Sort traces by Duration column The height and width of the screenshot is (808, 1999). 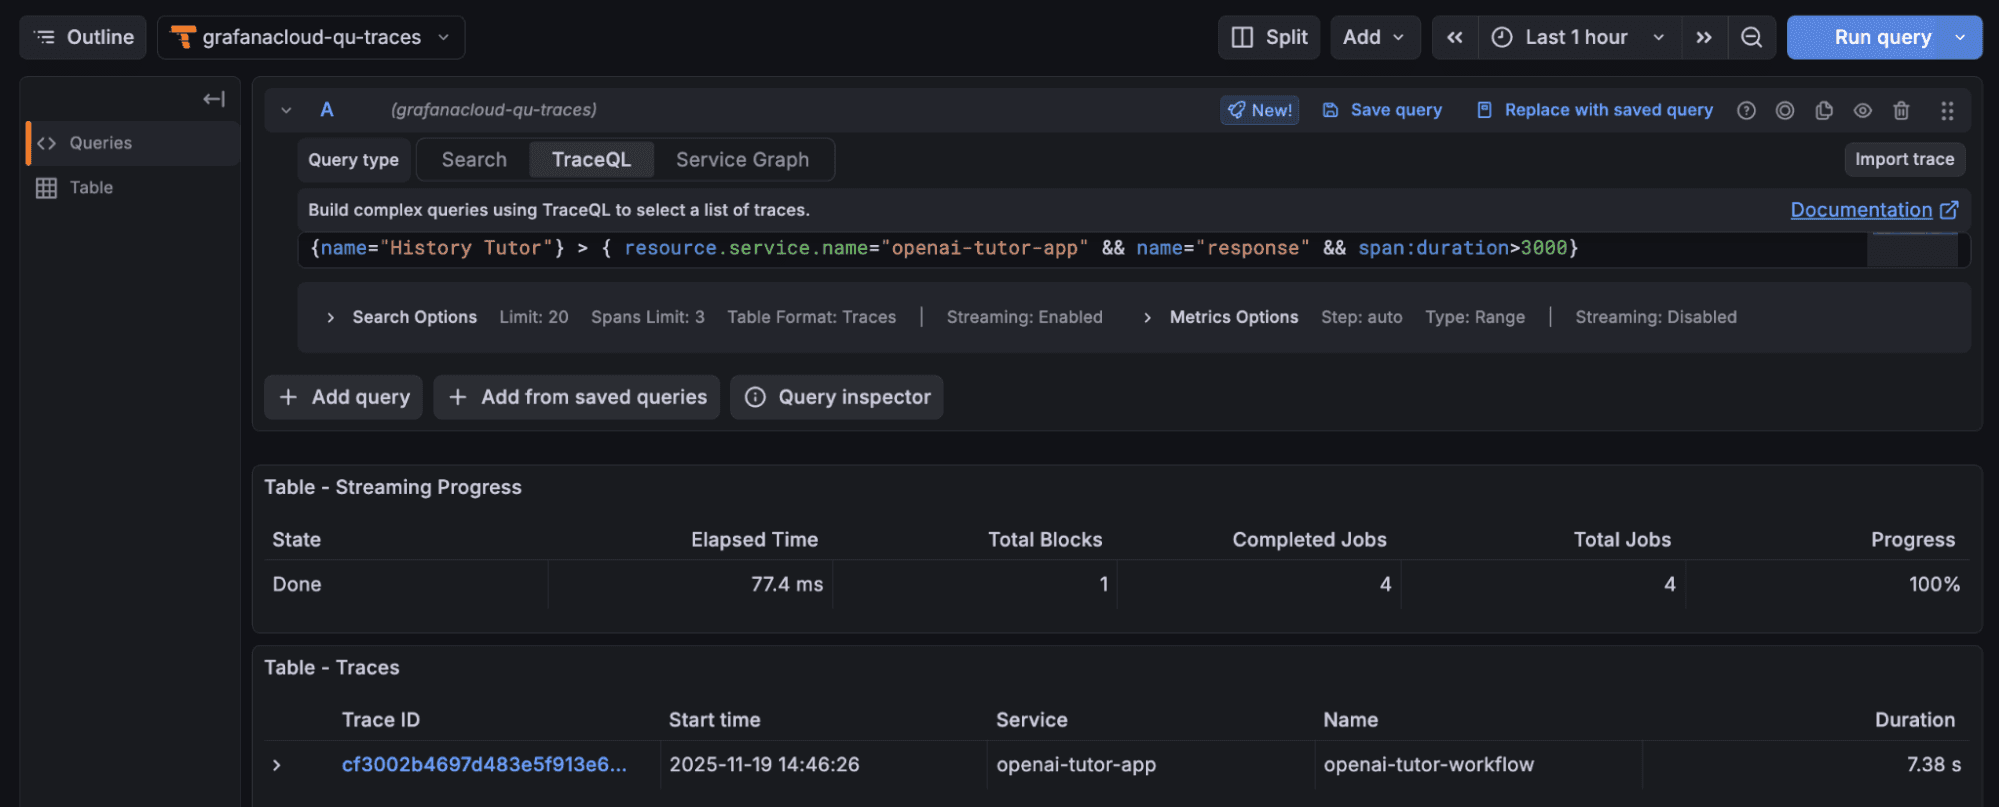(1914, 720)
